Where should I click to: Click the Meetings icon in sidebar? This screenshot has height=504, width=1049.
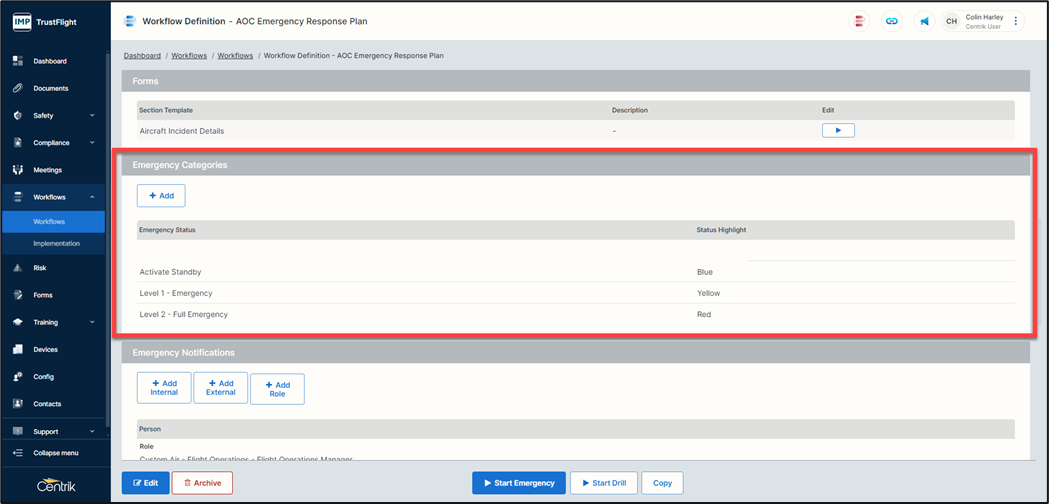click(x=17, y=170)
